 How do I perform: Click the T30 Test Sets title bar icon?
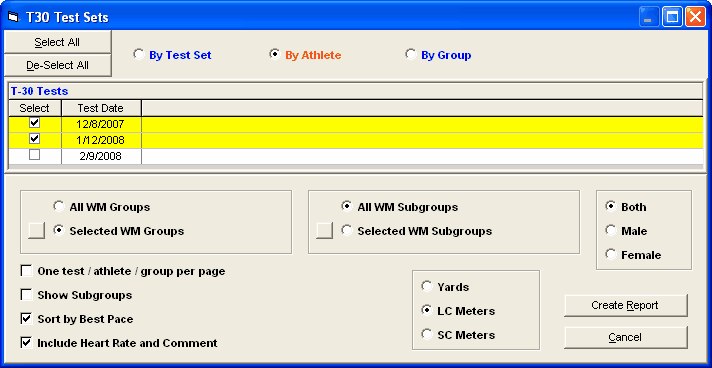click(14, 18)
